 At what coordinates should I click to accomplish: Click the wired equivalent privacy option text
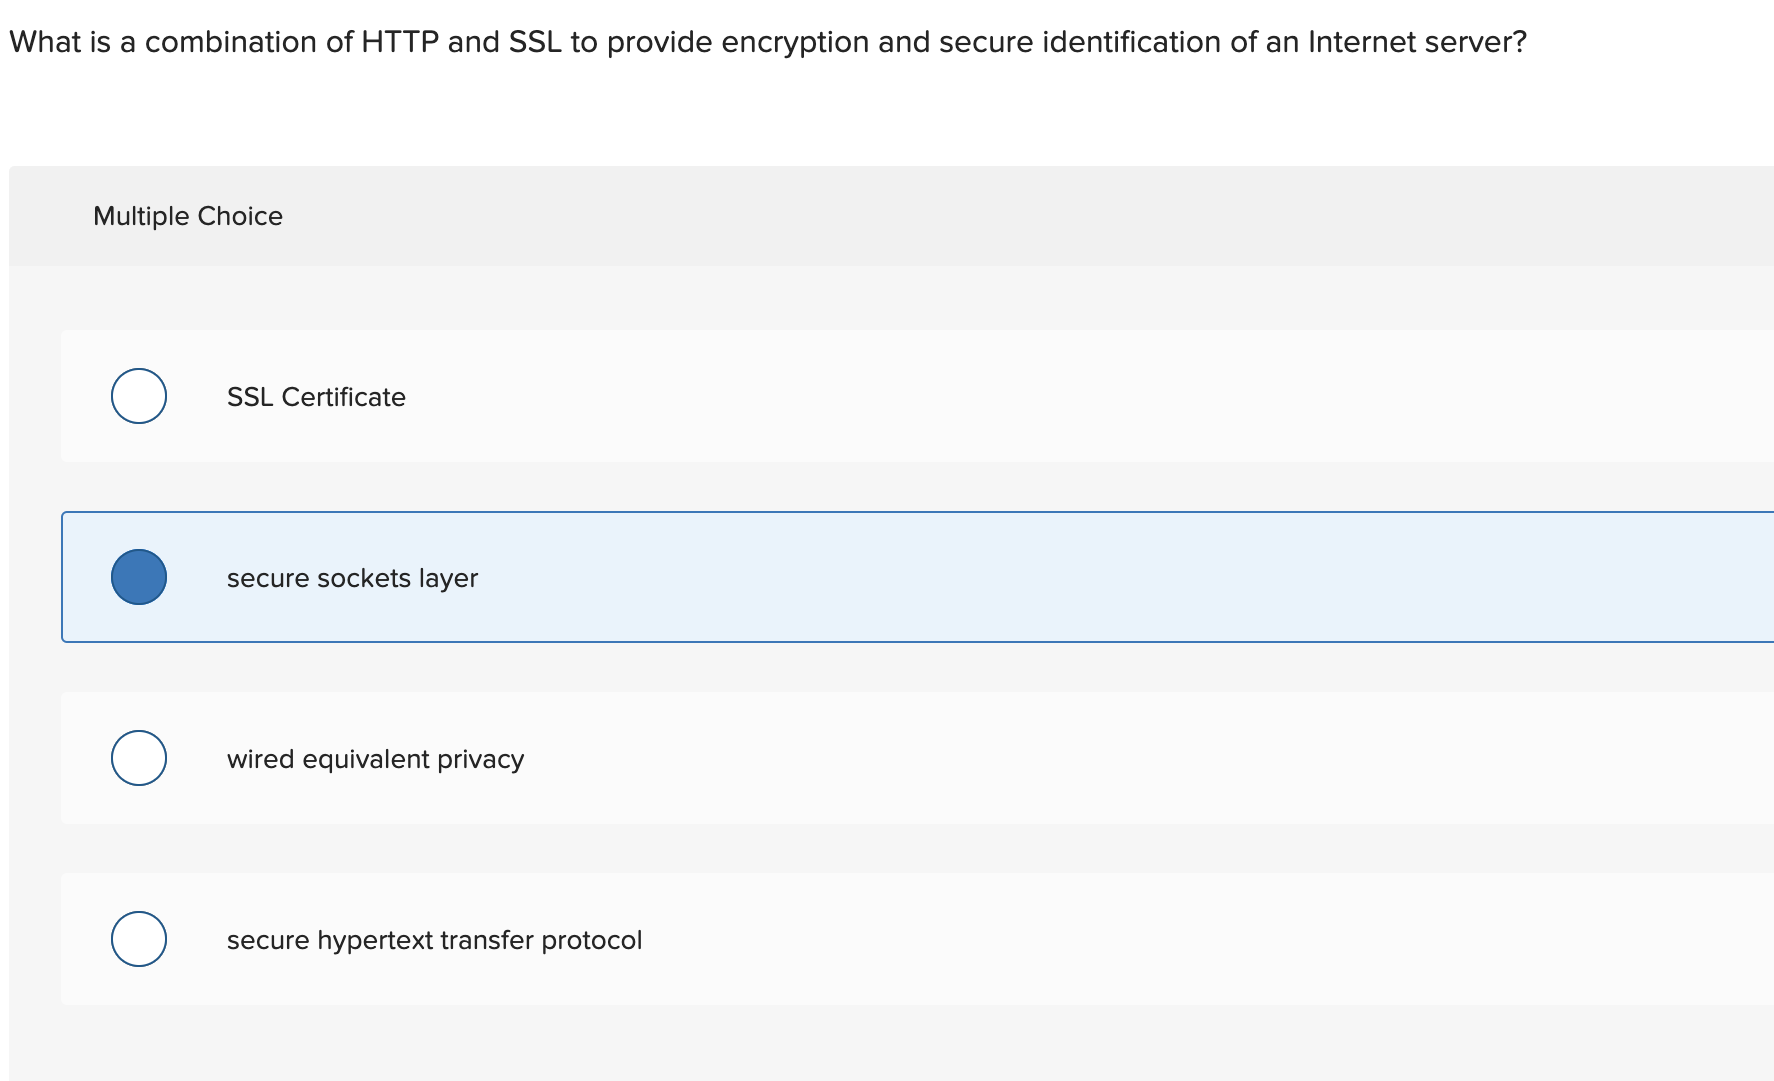point(376,758)
